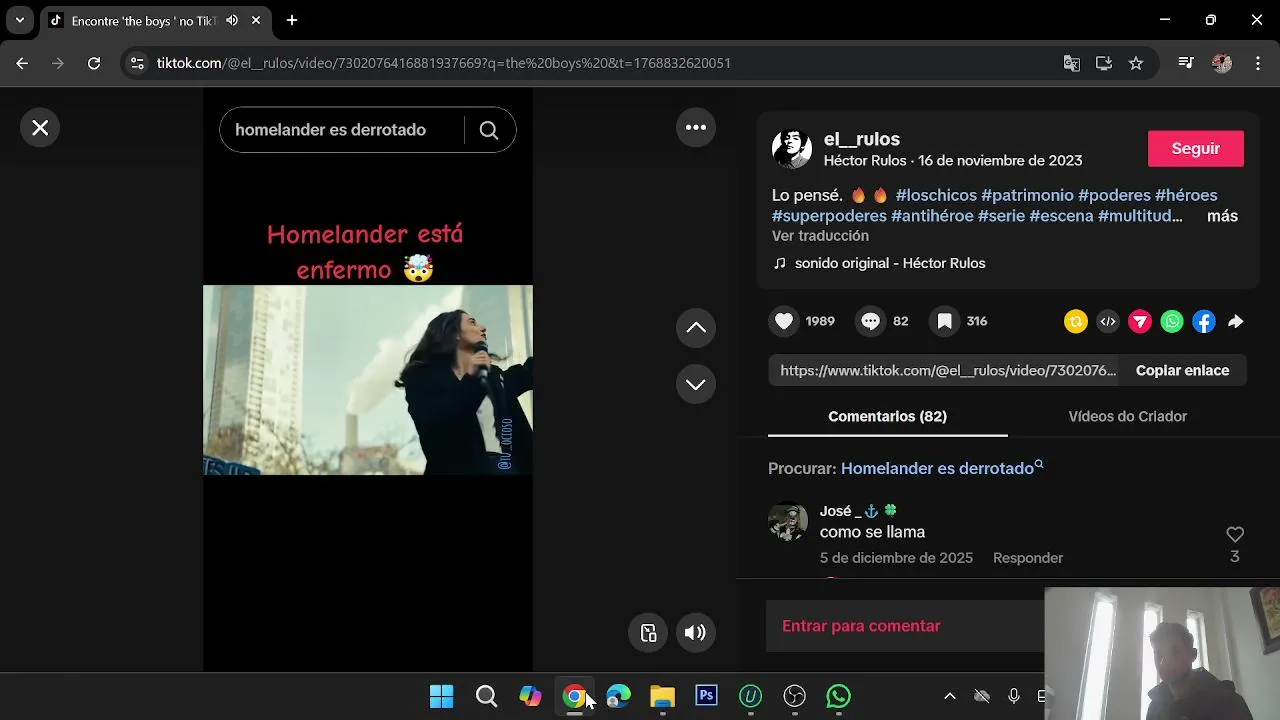Close the TikTok browser tab
The image size is (1280, 720).
(x=256, y=20)
